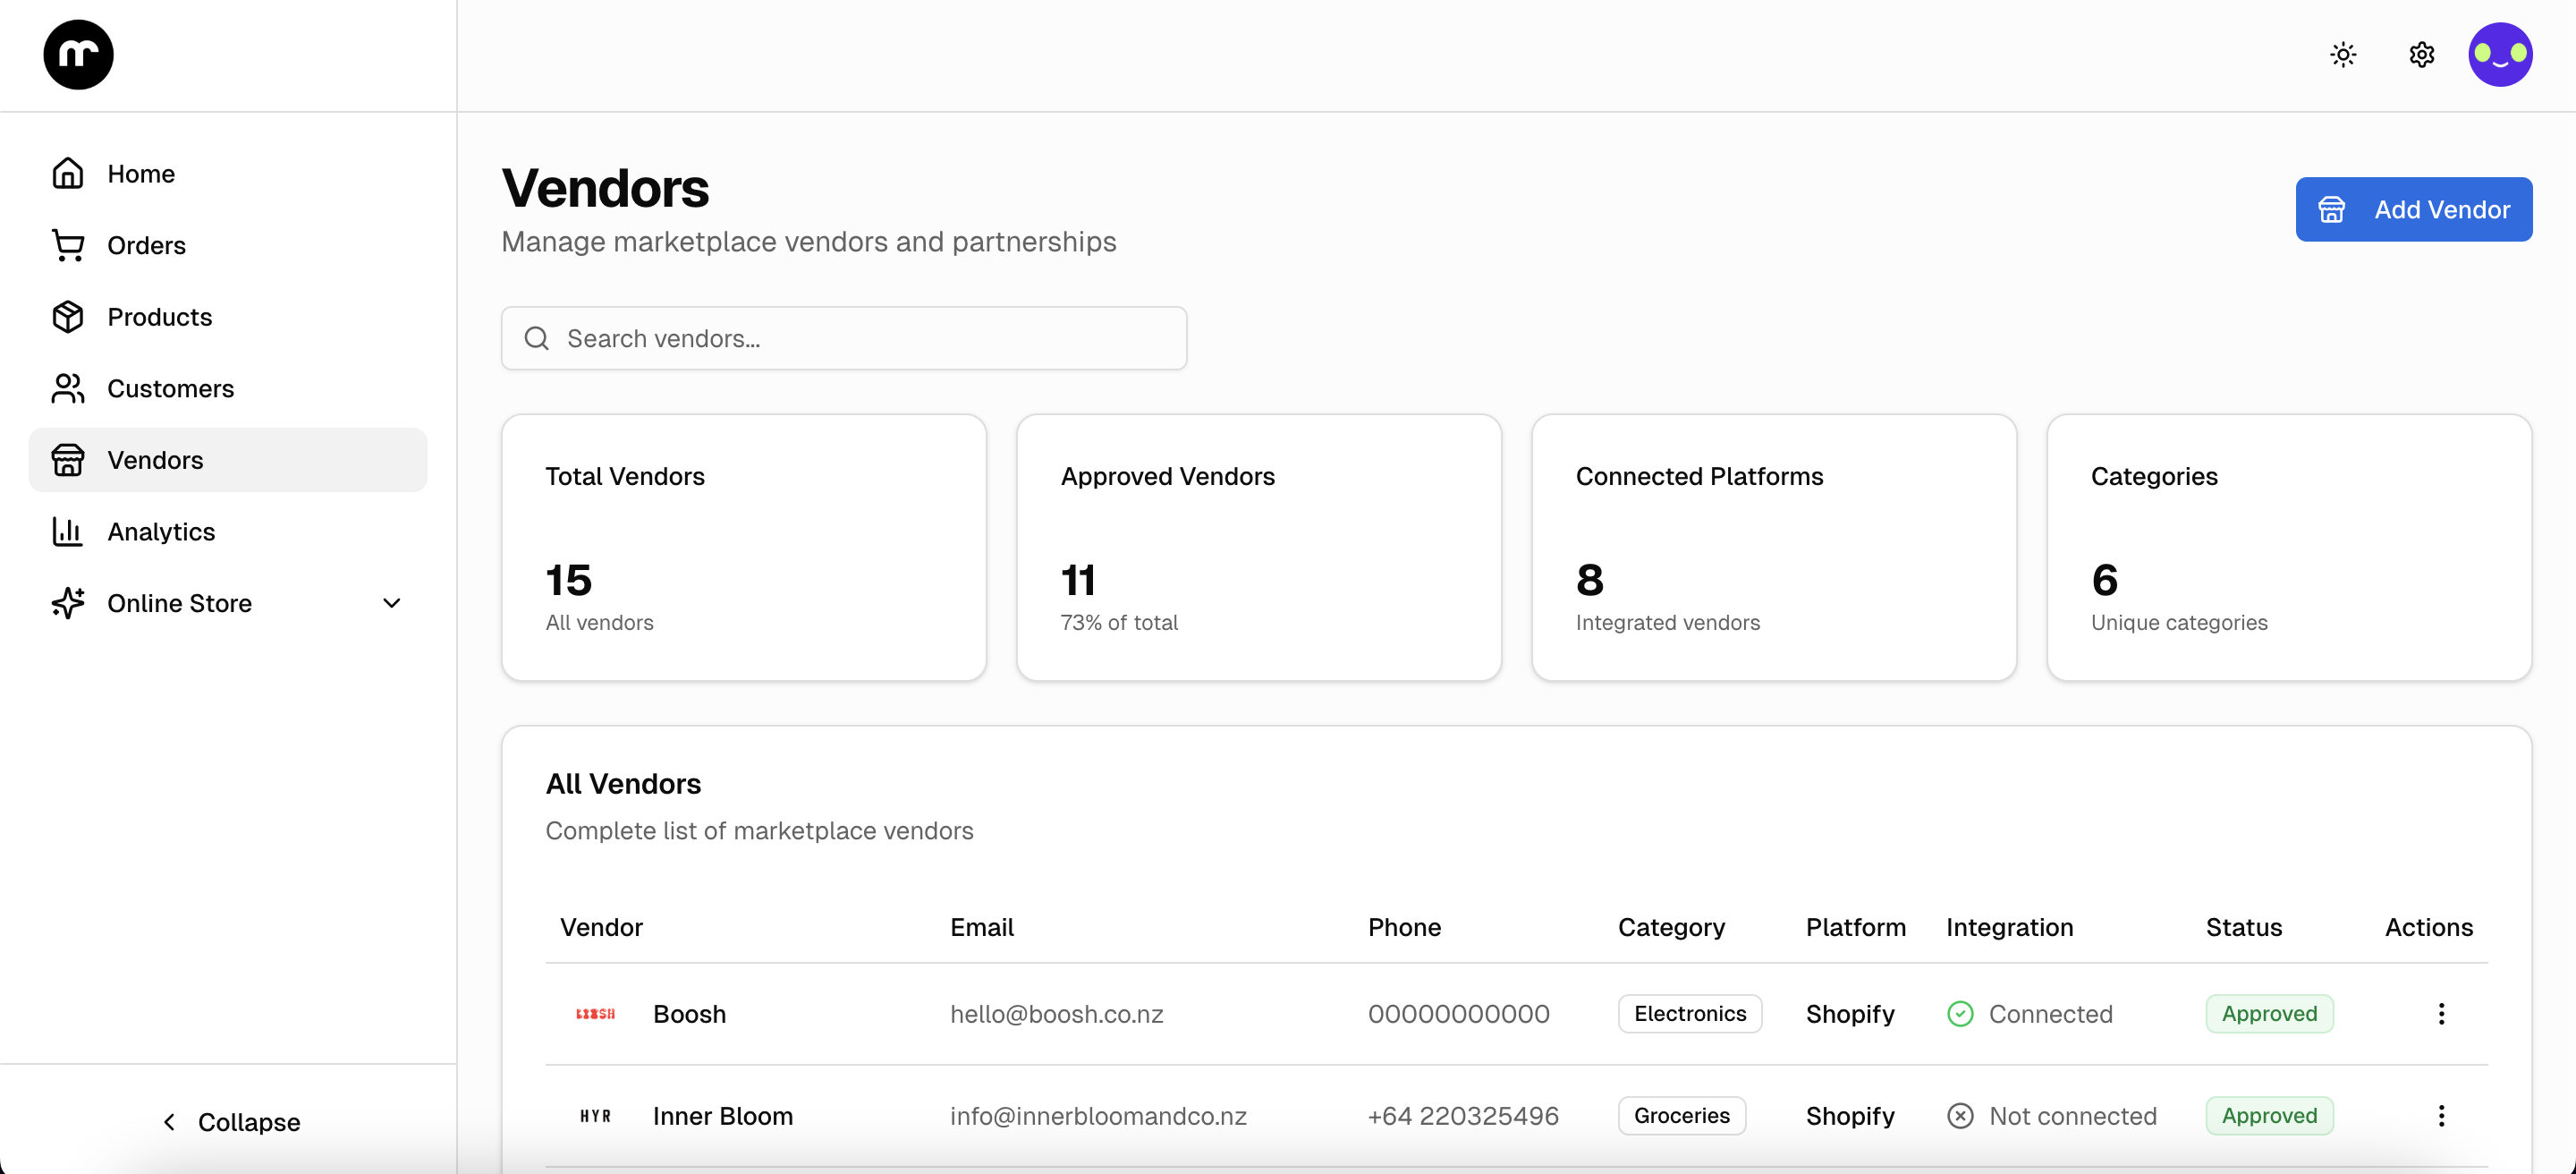Click the Boosh vendor logo thumbnail
The width and height of the screenshot is (2576, 1174).
pos(595,1013)
